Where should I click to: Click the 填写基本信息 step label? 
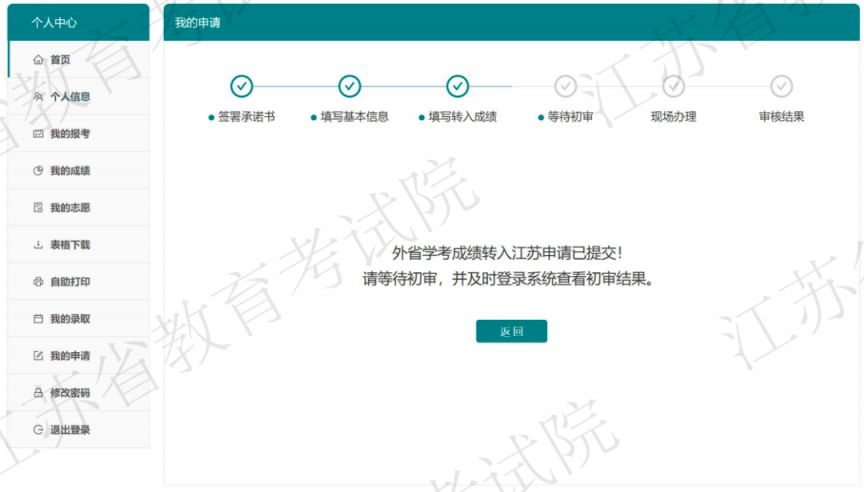pos(354,116)
